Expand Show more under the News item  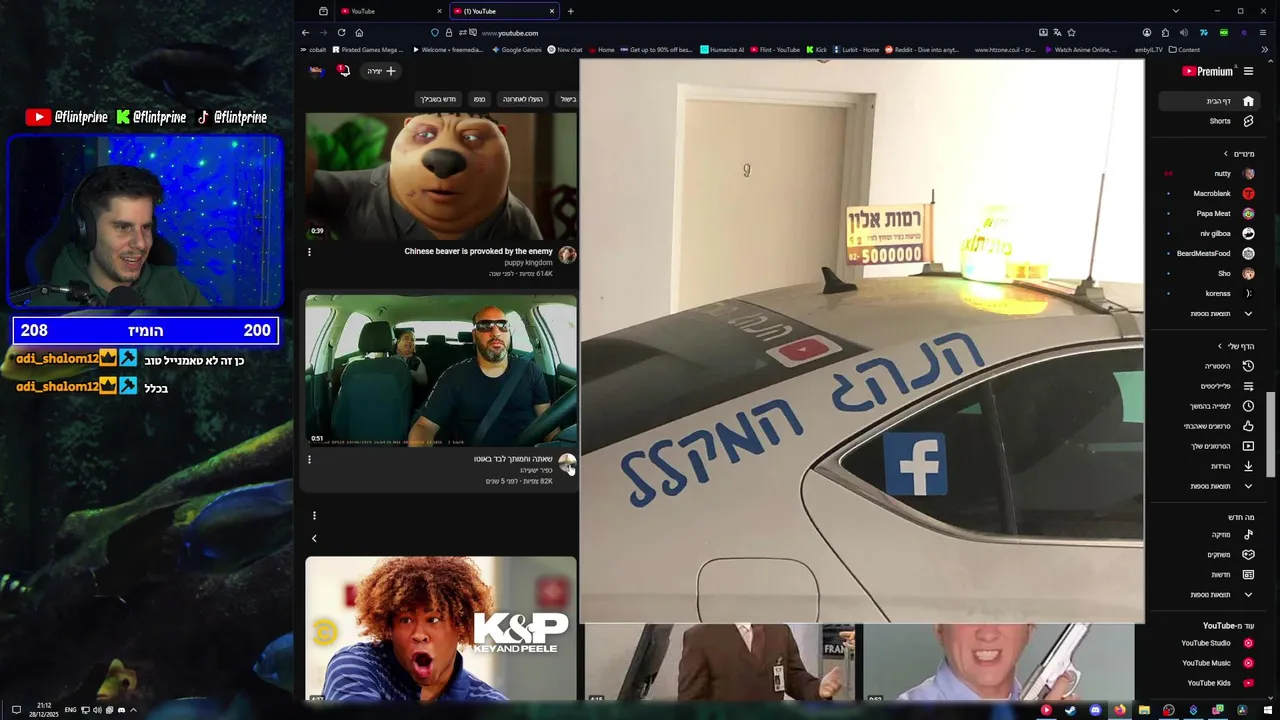(x=1208, y=595)
